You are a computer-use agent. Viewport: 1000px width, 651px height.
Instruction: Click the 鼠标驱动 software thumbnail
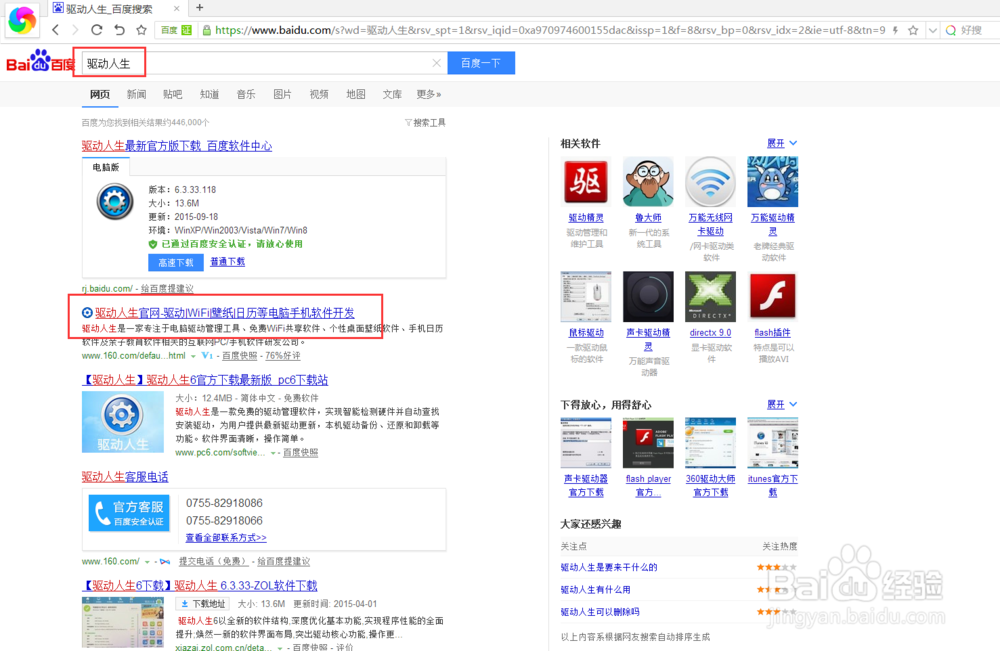[586, 296]
